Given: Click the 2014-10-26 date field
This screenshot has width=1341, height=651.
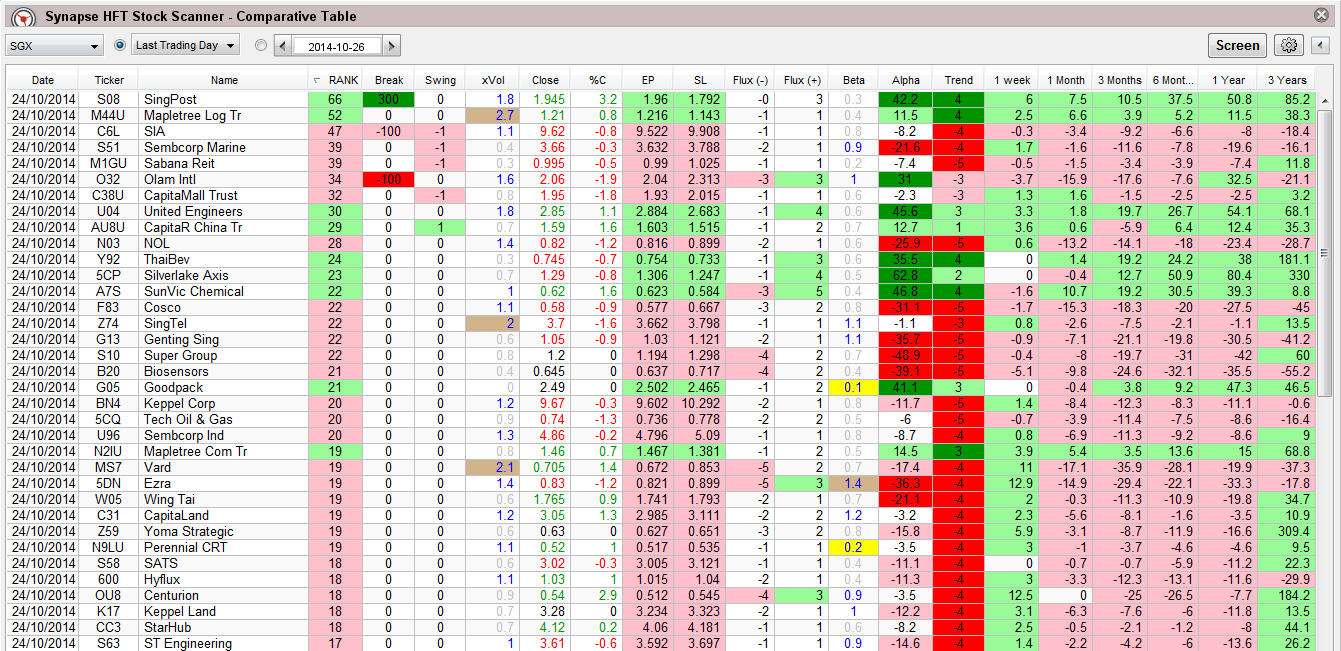Looking at the screenshot, I should pos(336,46).
